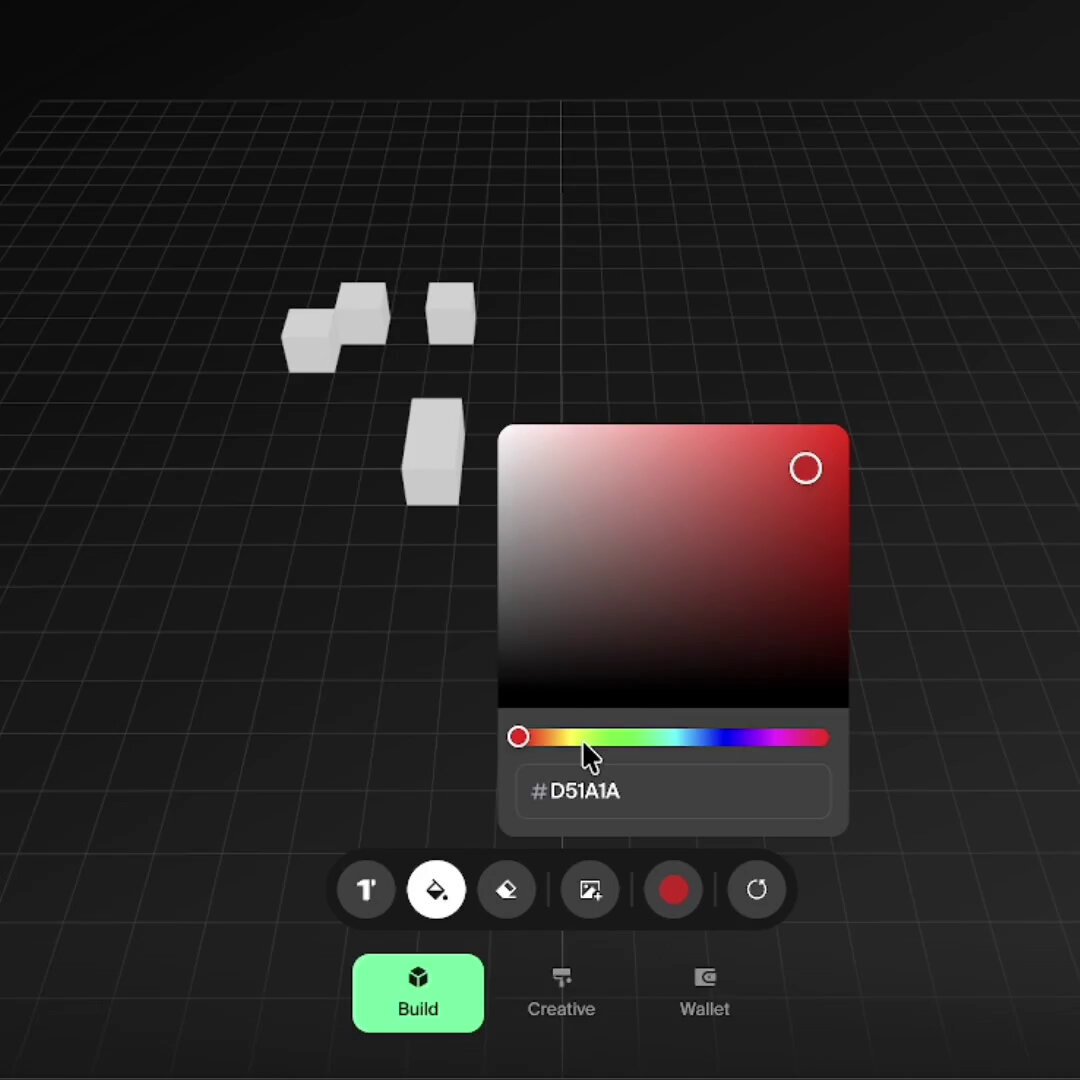Click the saturation picker circle handle
Viewport: 1080px width, 1080px height.
806,468
